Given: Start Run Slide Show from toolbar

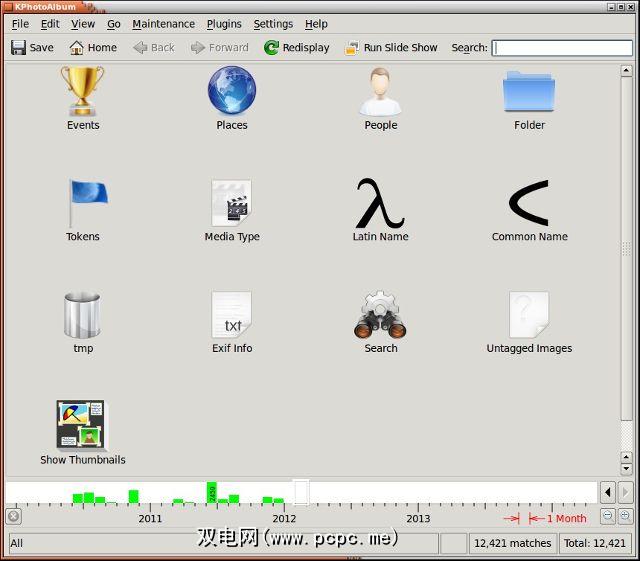Looking at the screenshot, I should click(391, 48).
